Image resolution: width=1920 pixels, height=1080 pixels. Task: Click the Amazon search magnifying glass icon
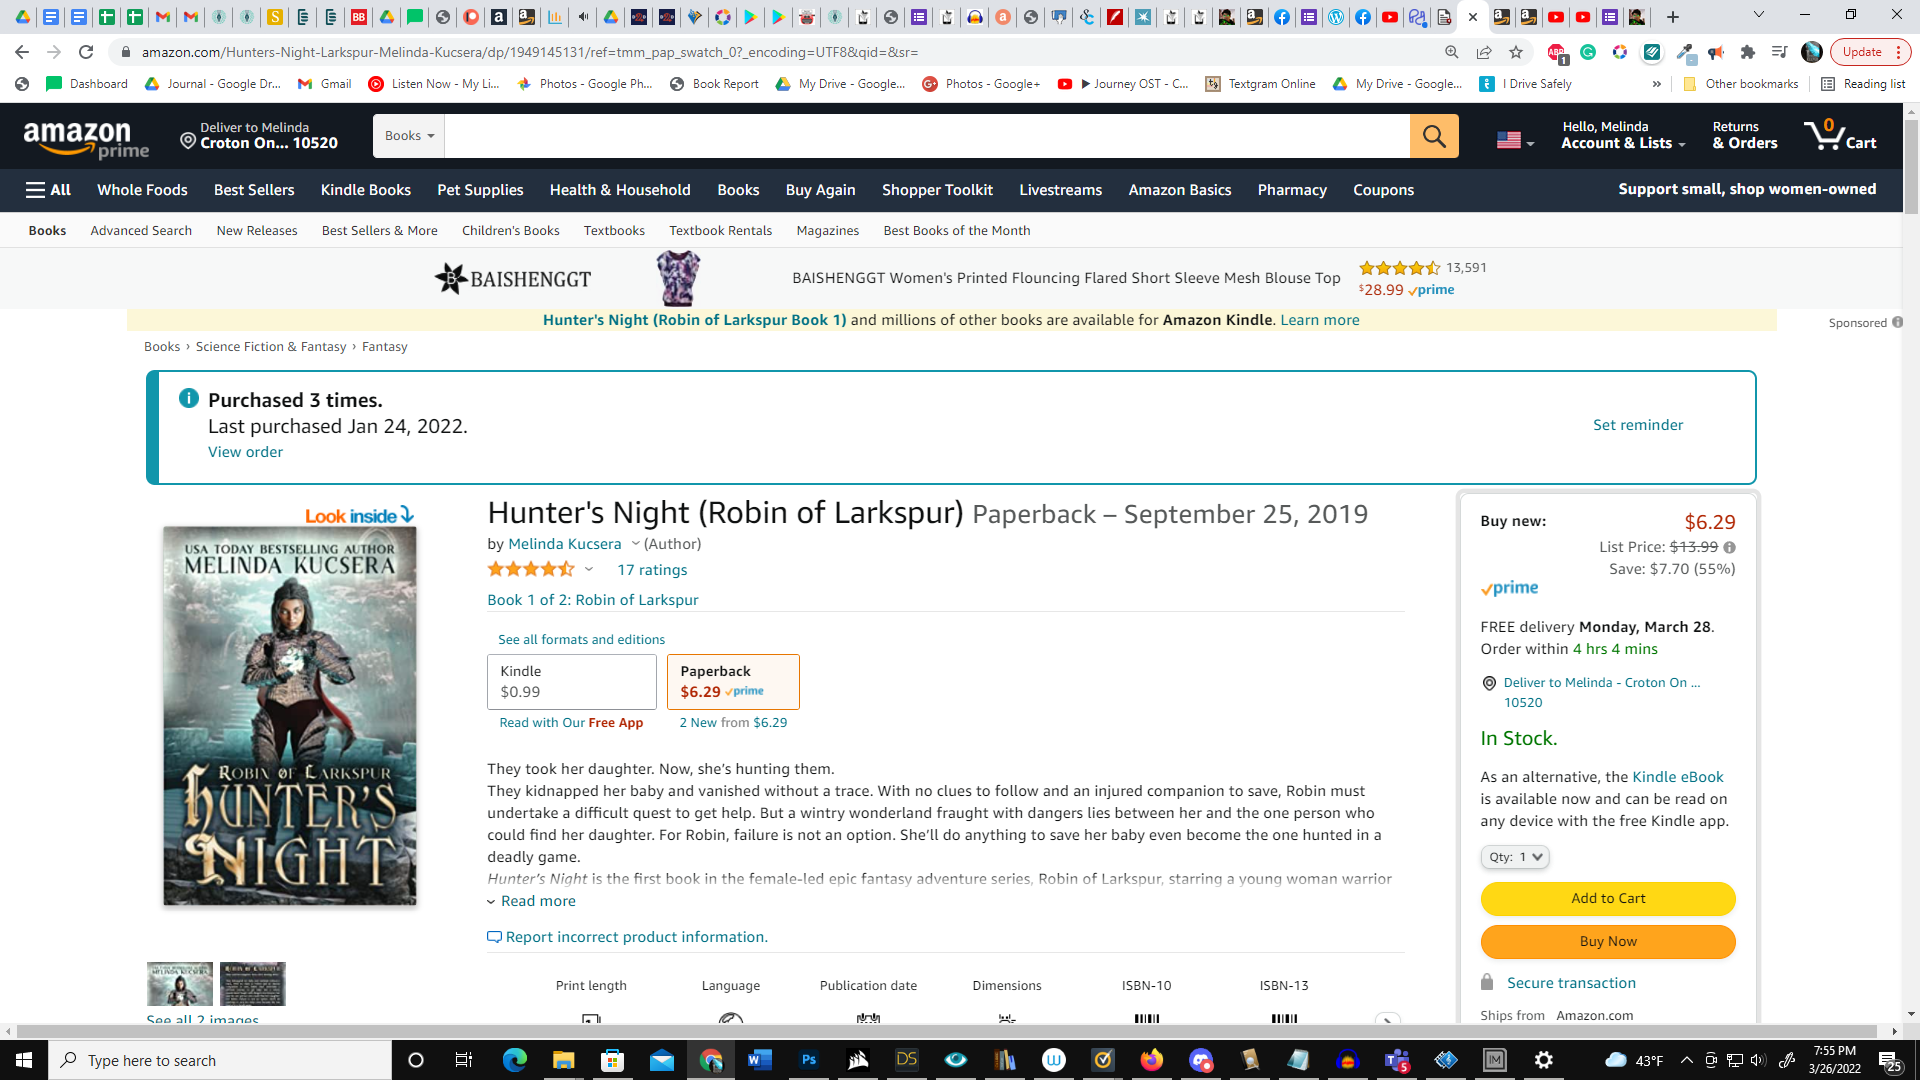click(x=1434, y=136)
